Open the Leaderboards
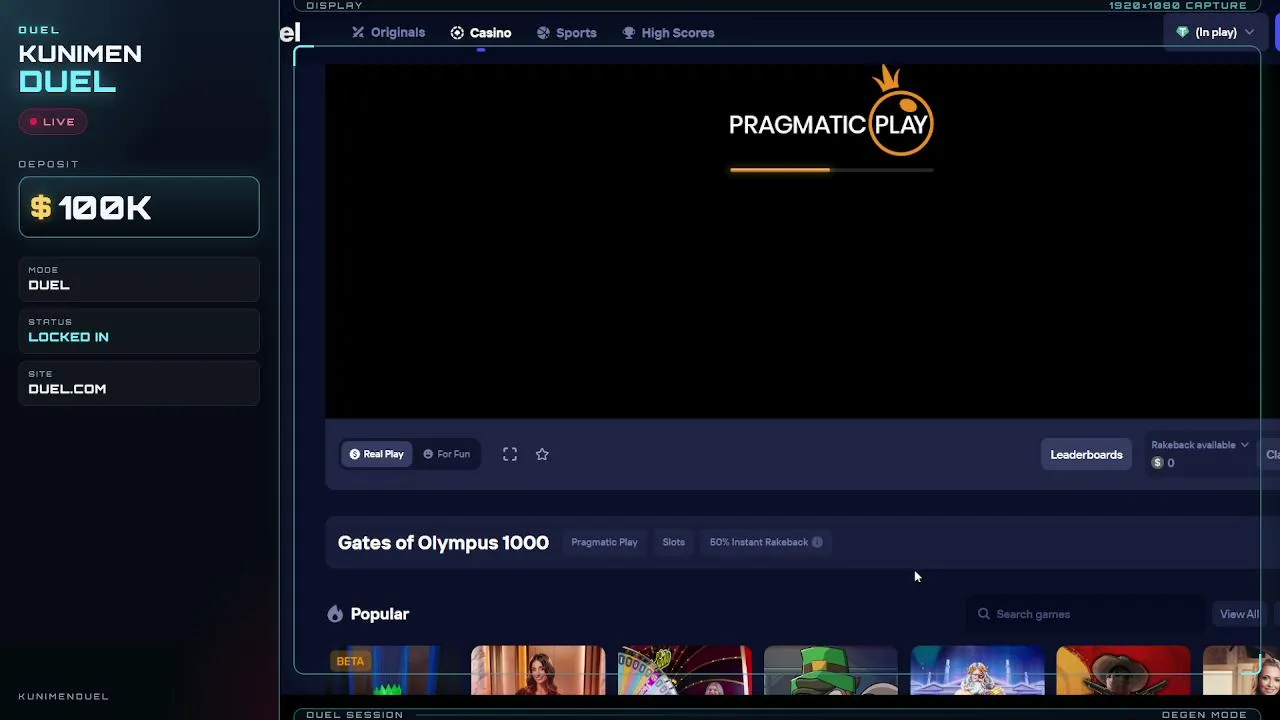Viewport: 1280px width, 720px height. point(1086,455)
